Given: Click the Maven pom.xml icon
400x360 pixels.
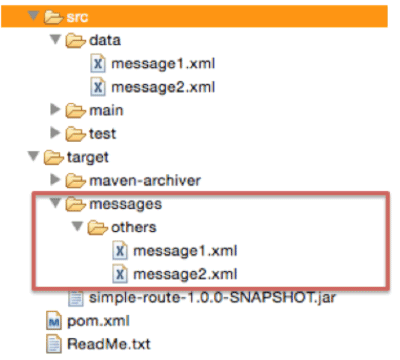Looking at the screenshot, I should click(54, 321).
